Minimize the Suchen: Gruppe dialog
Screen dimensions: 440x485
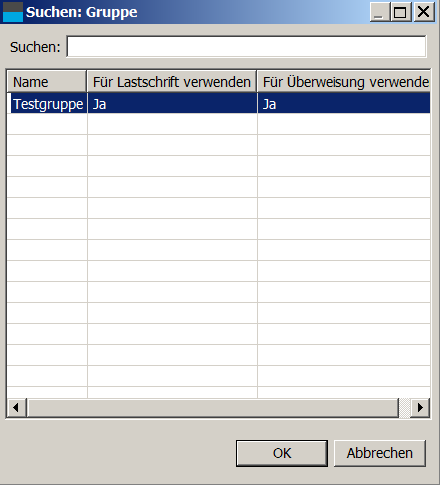point(379,12)
